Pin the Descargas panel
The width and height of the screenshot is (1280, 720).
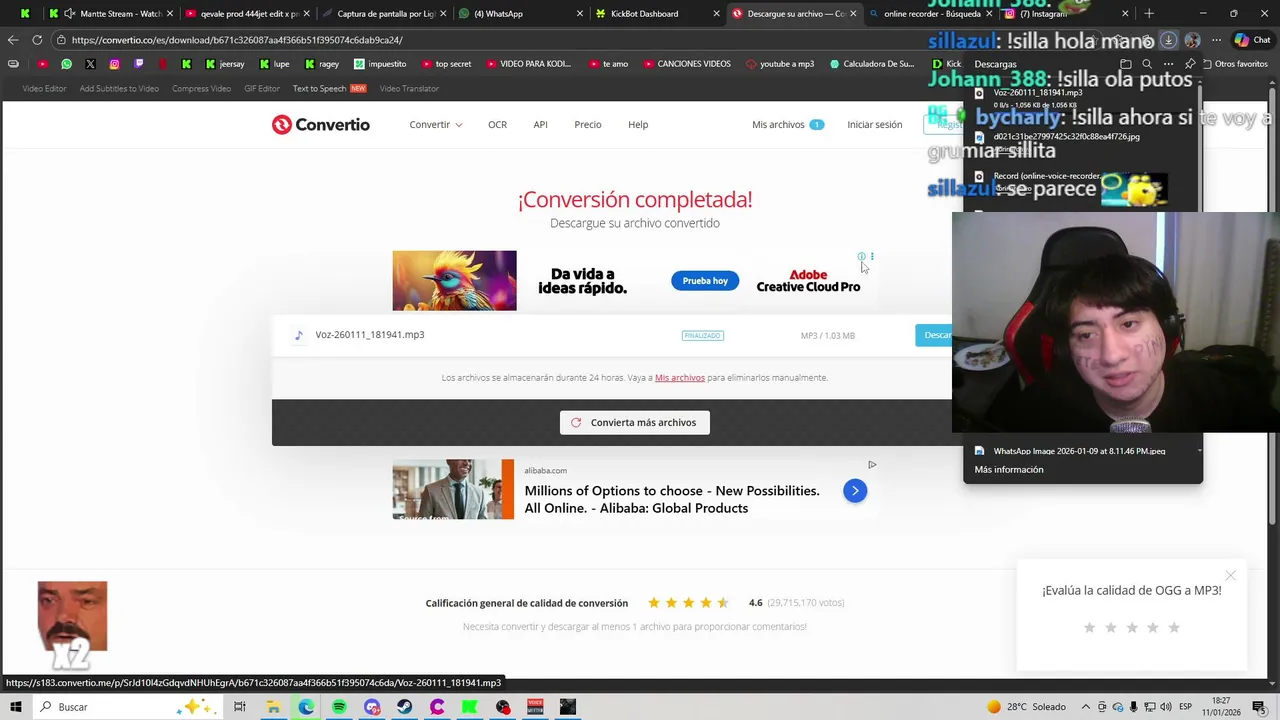[1189, 64]
